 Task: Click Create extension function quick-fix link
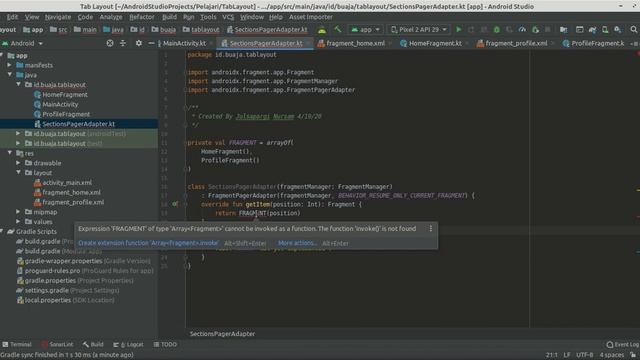point(148,243)
